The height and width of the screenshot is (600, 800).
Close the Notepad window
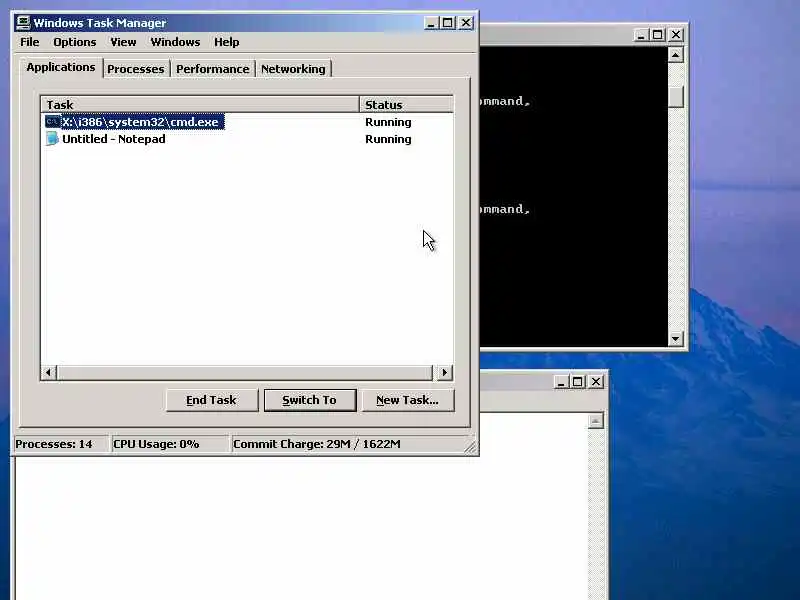[595, 382]
